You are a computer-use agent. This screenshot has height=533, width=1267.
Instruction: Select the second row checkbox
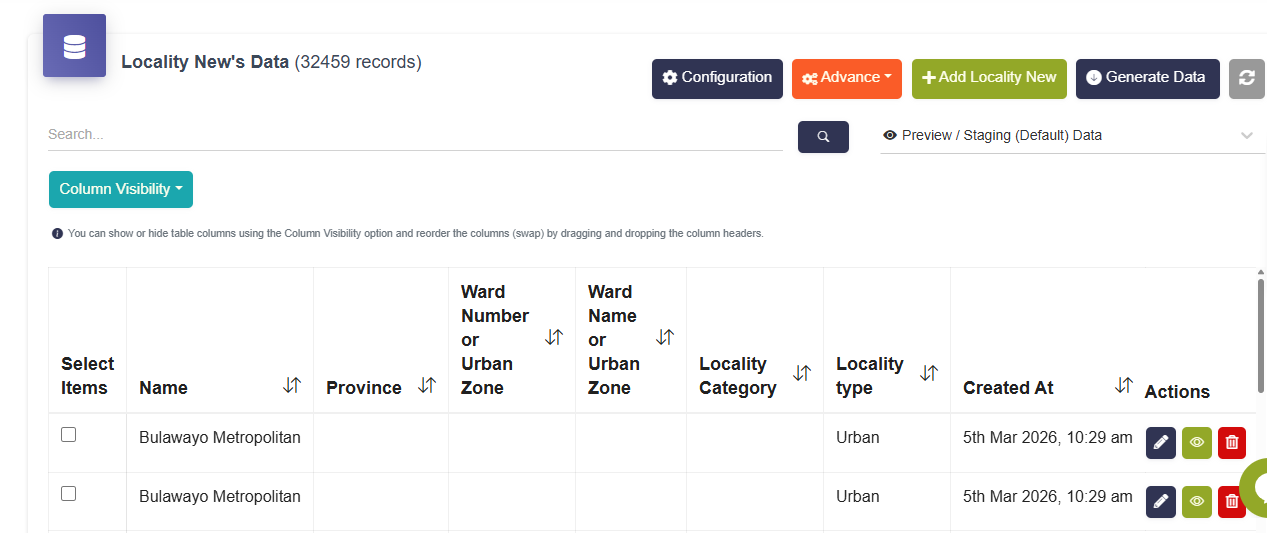coord(69,493)
